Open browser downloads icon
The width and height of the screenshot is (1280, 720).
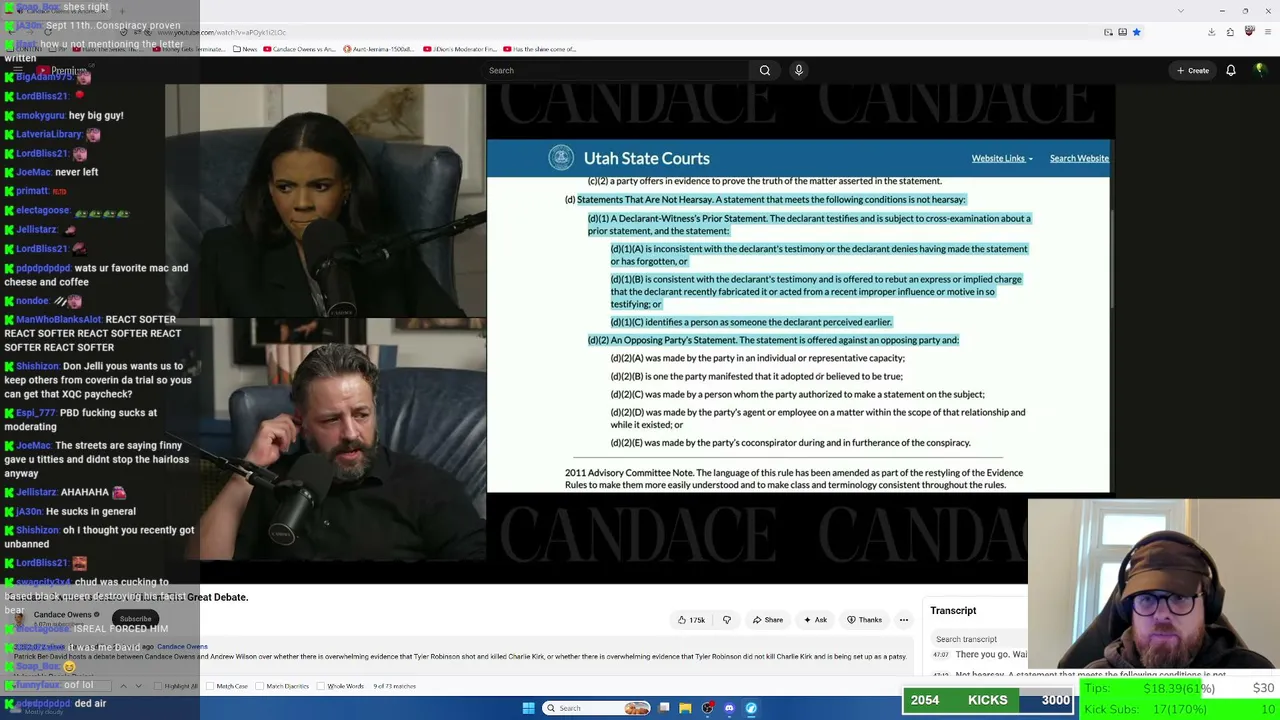pos(1211,32)
